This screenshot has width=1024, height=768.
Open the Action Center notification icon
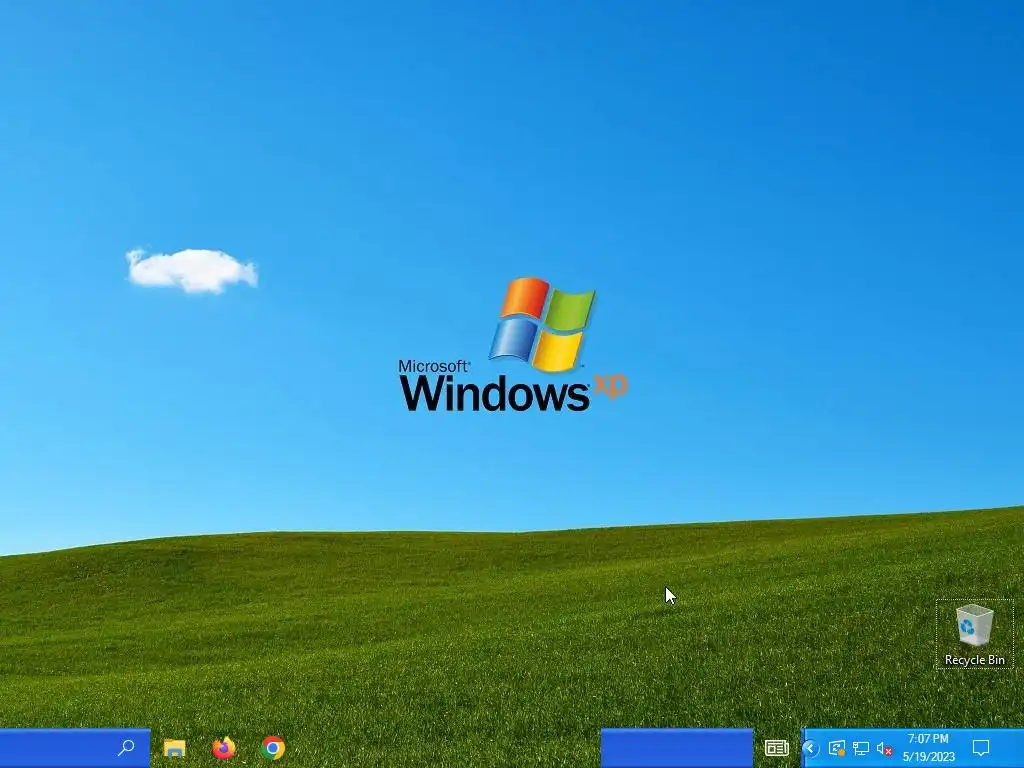click(x=981, y=748)
